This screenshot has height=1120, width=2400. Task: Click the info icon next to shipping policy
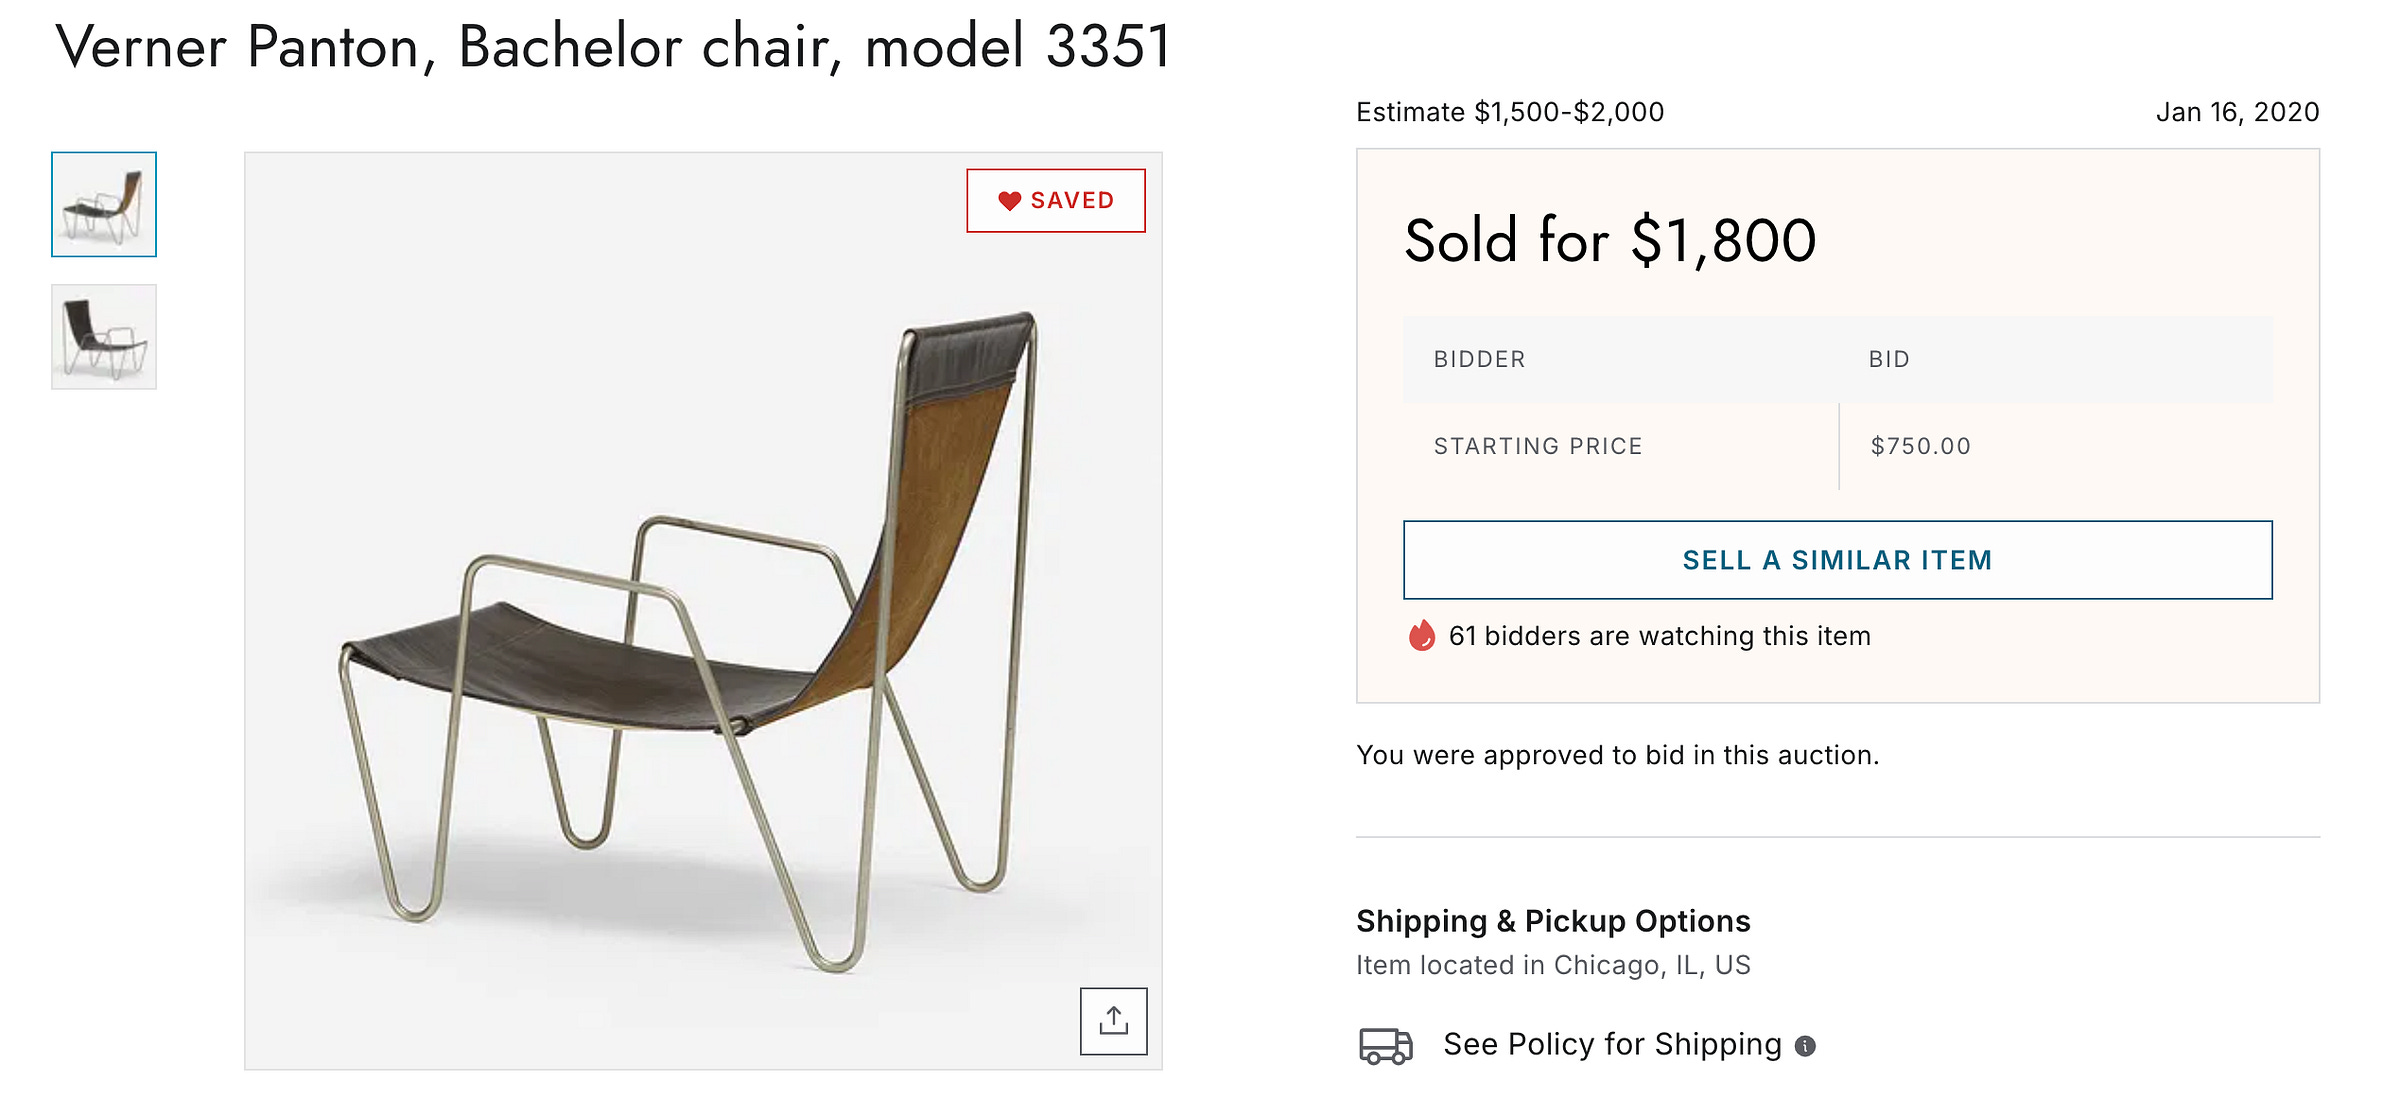click(1805, 1046)
